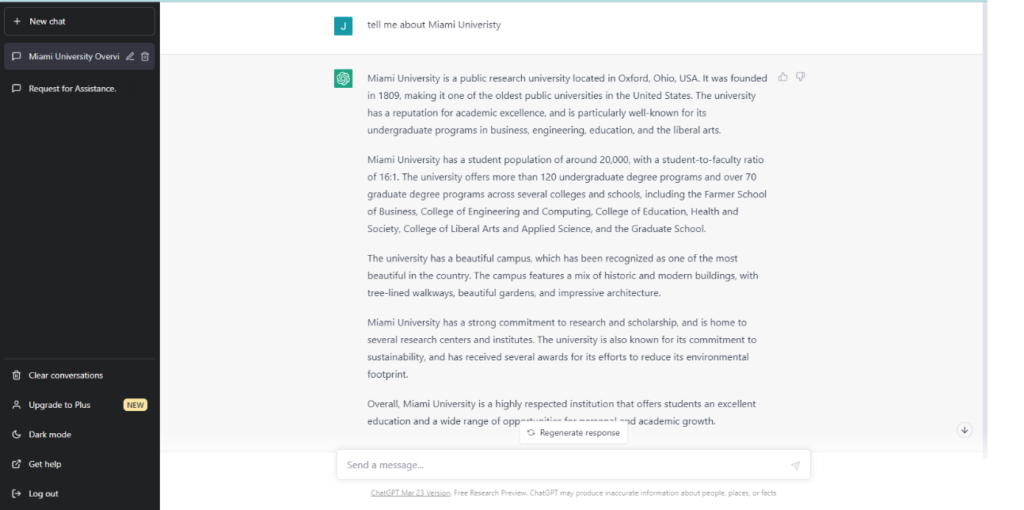Click the pencil icon to rename Miami chat

coord(130,57)
